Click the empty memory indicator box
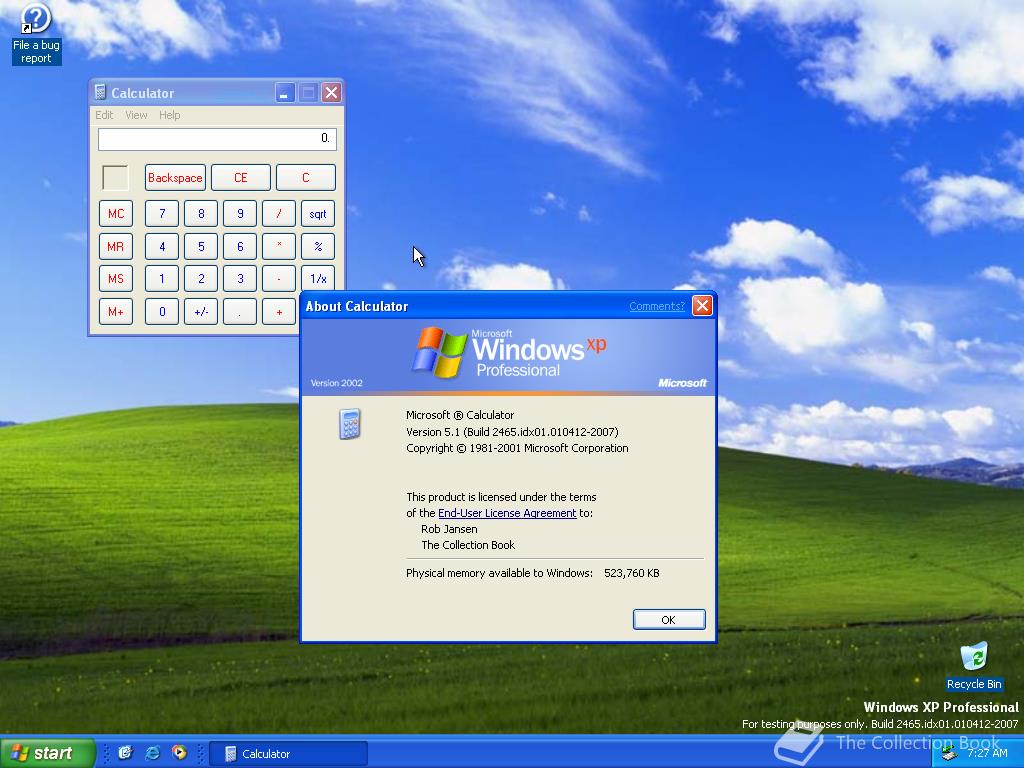This screenshot has height=768, width=1024. point(116,178)
